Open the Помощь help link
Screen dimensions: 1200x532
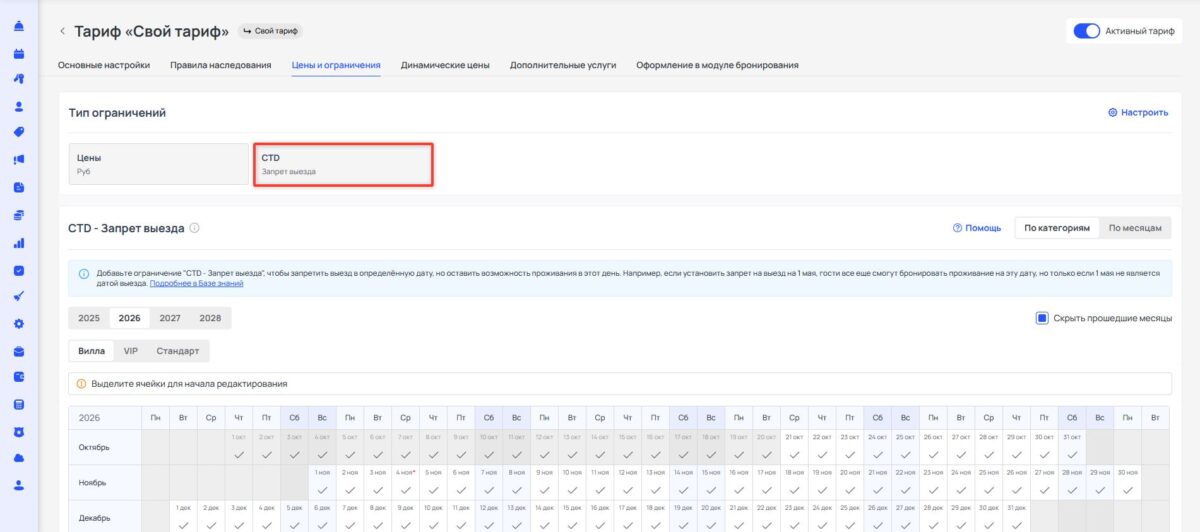[977, 228]
